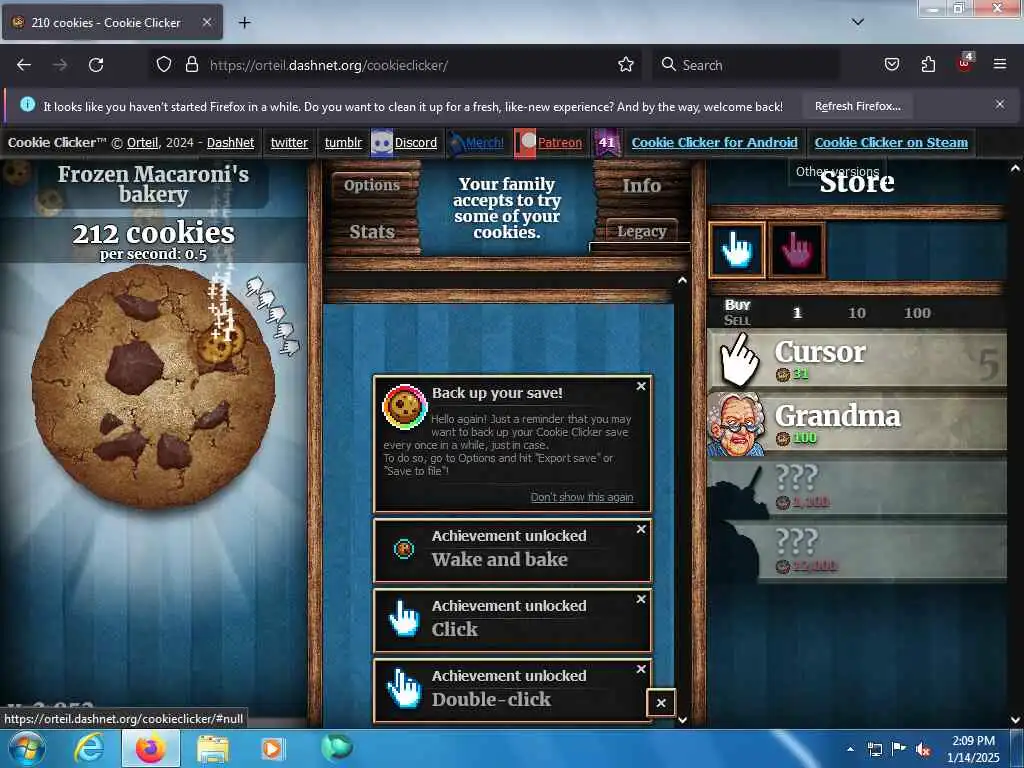Click the second locked ??? building

pos(857,551)
